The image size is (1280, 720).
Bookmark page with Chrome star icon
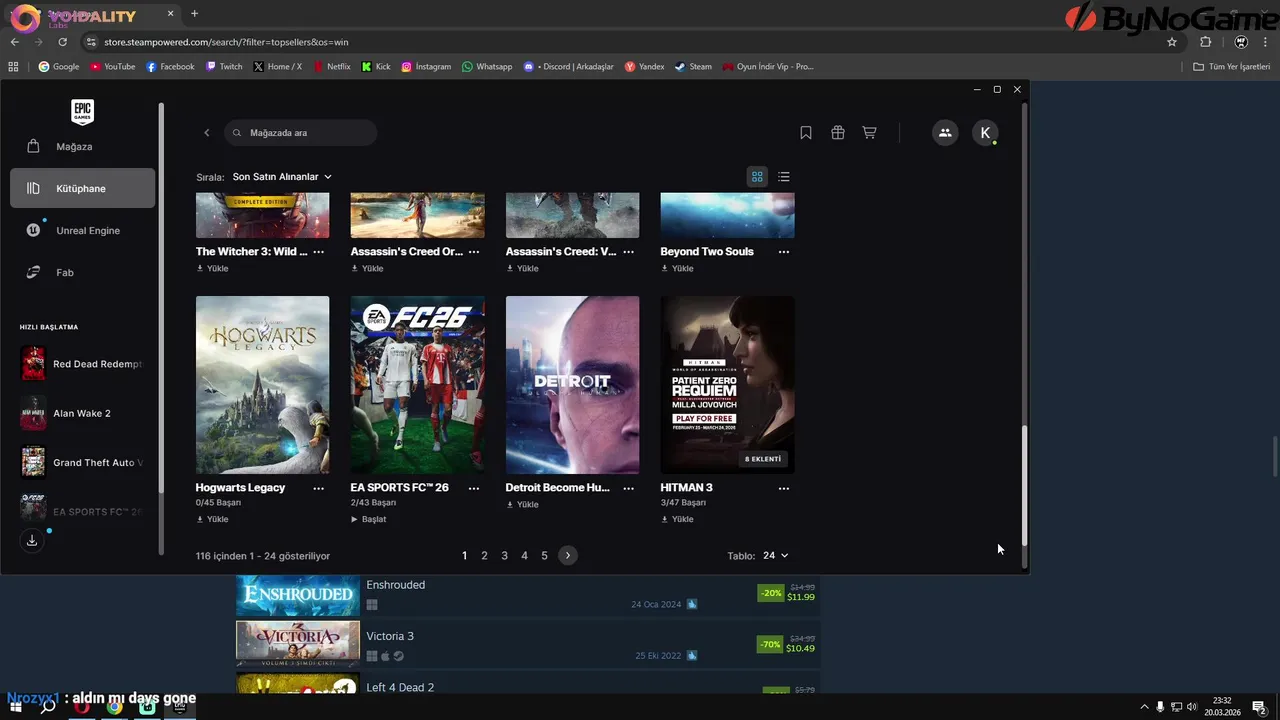click(1172, 42)
